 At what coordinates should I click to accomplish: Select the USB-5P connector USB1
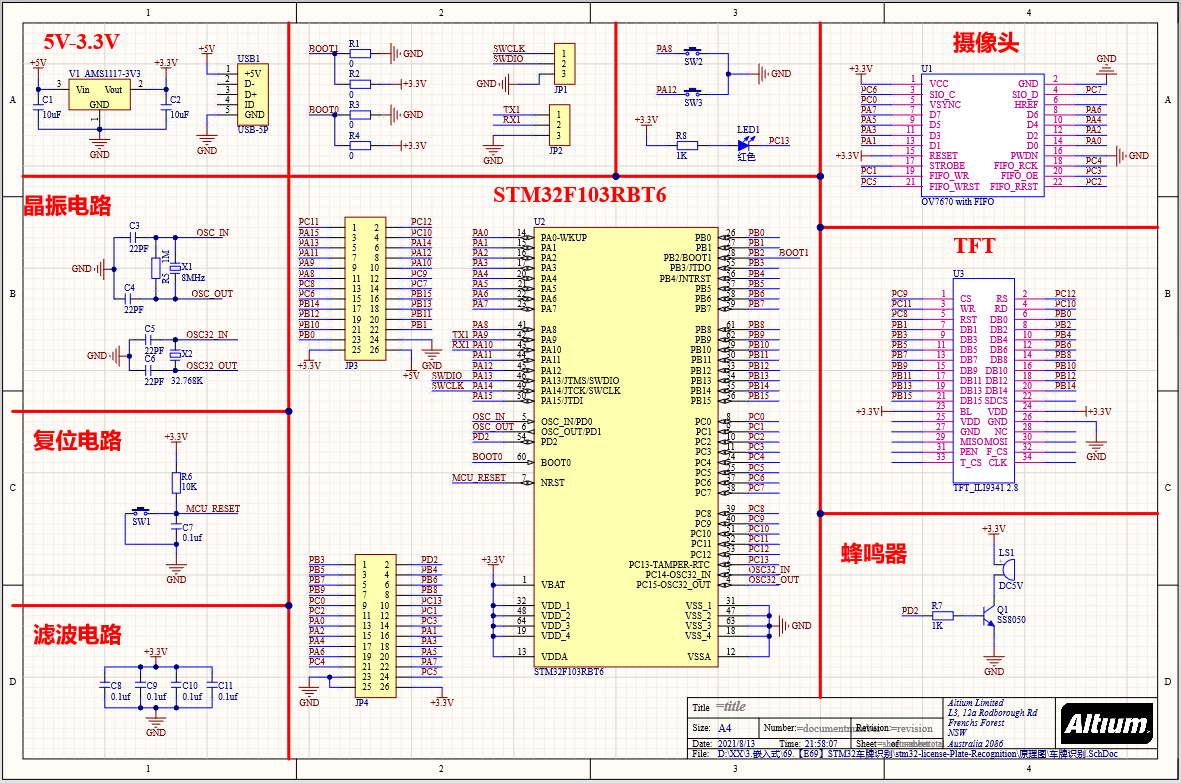coord(253,94)
